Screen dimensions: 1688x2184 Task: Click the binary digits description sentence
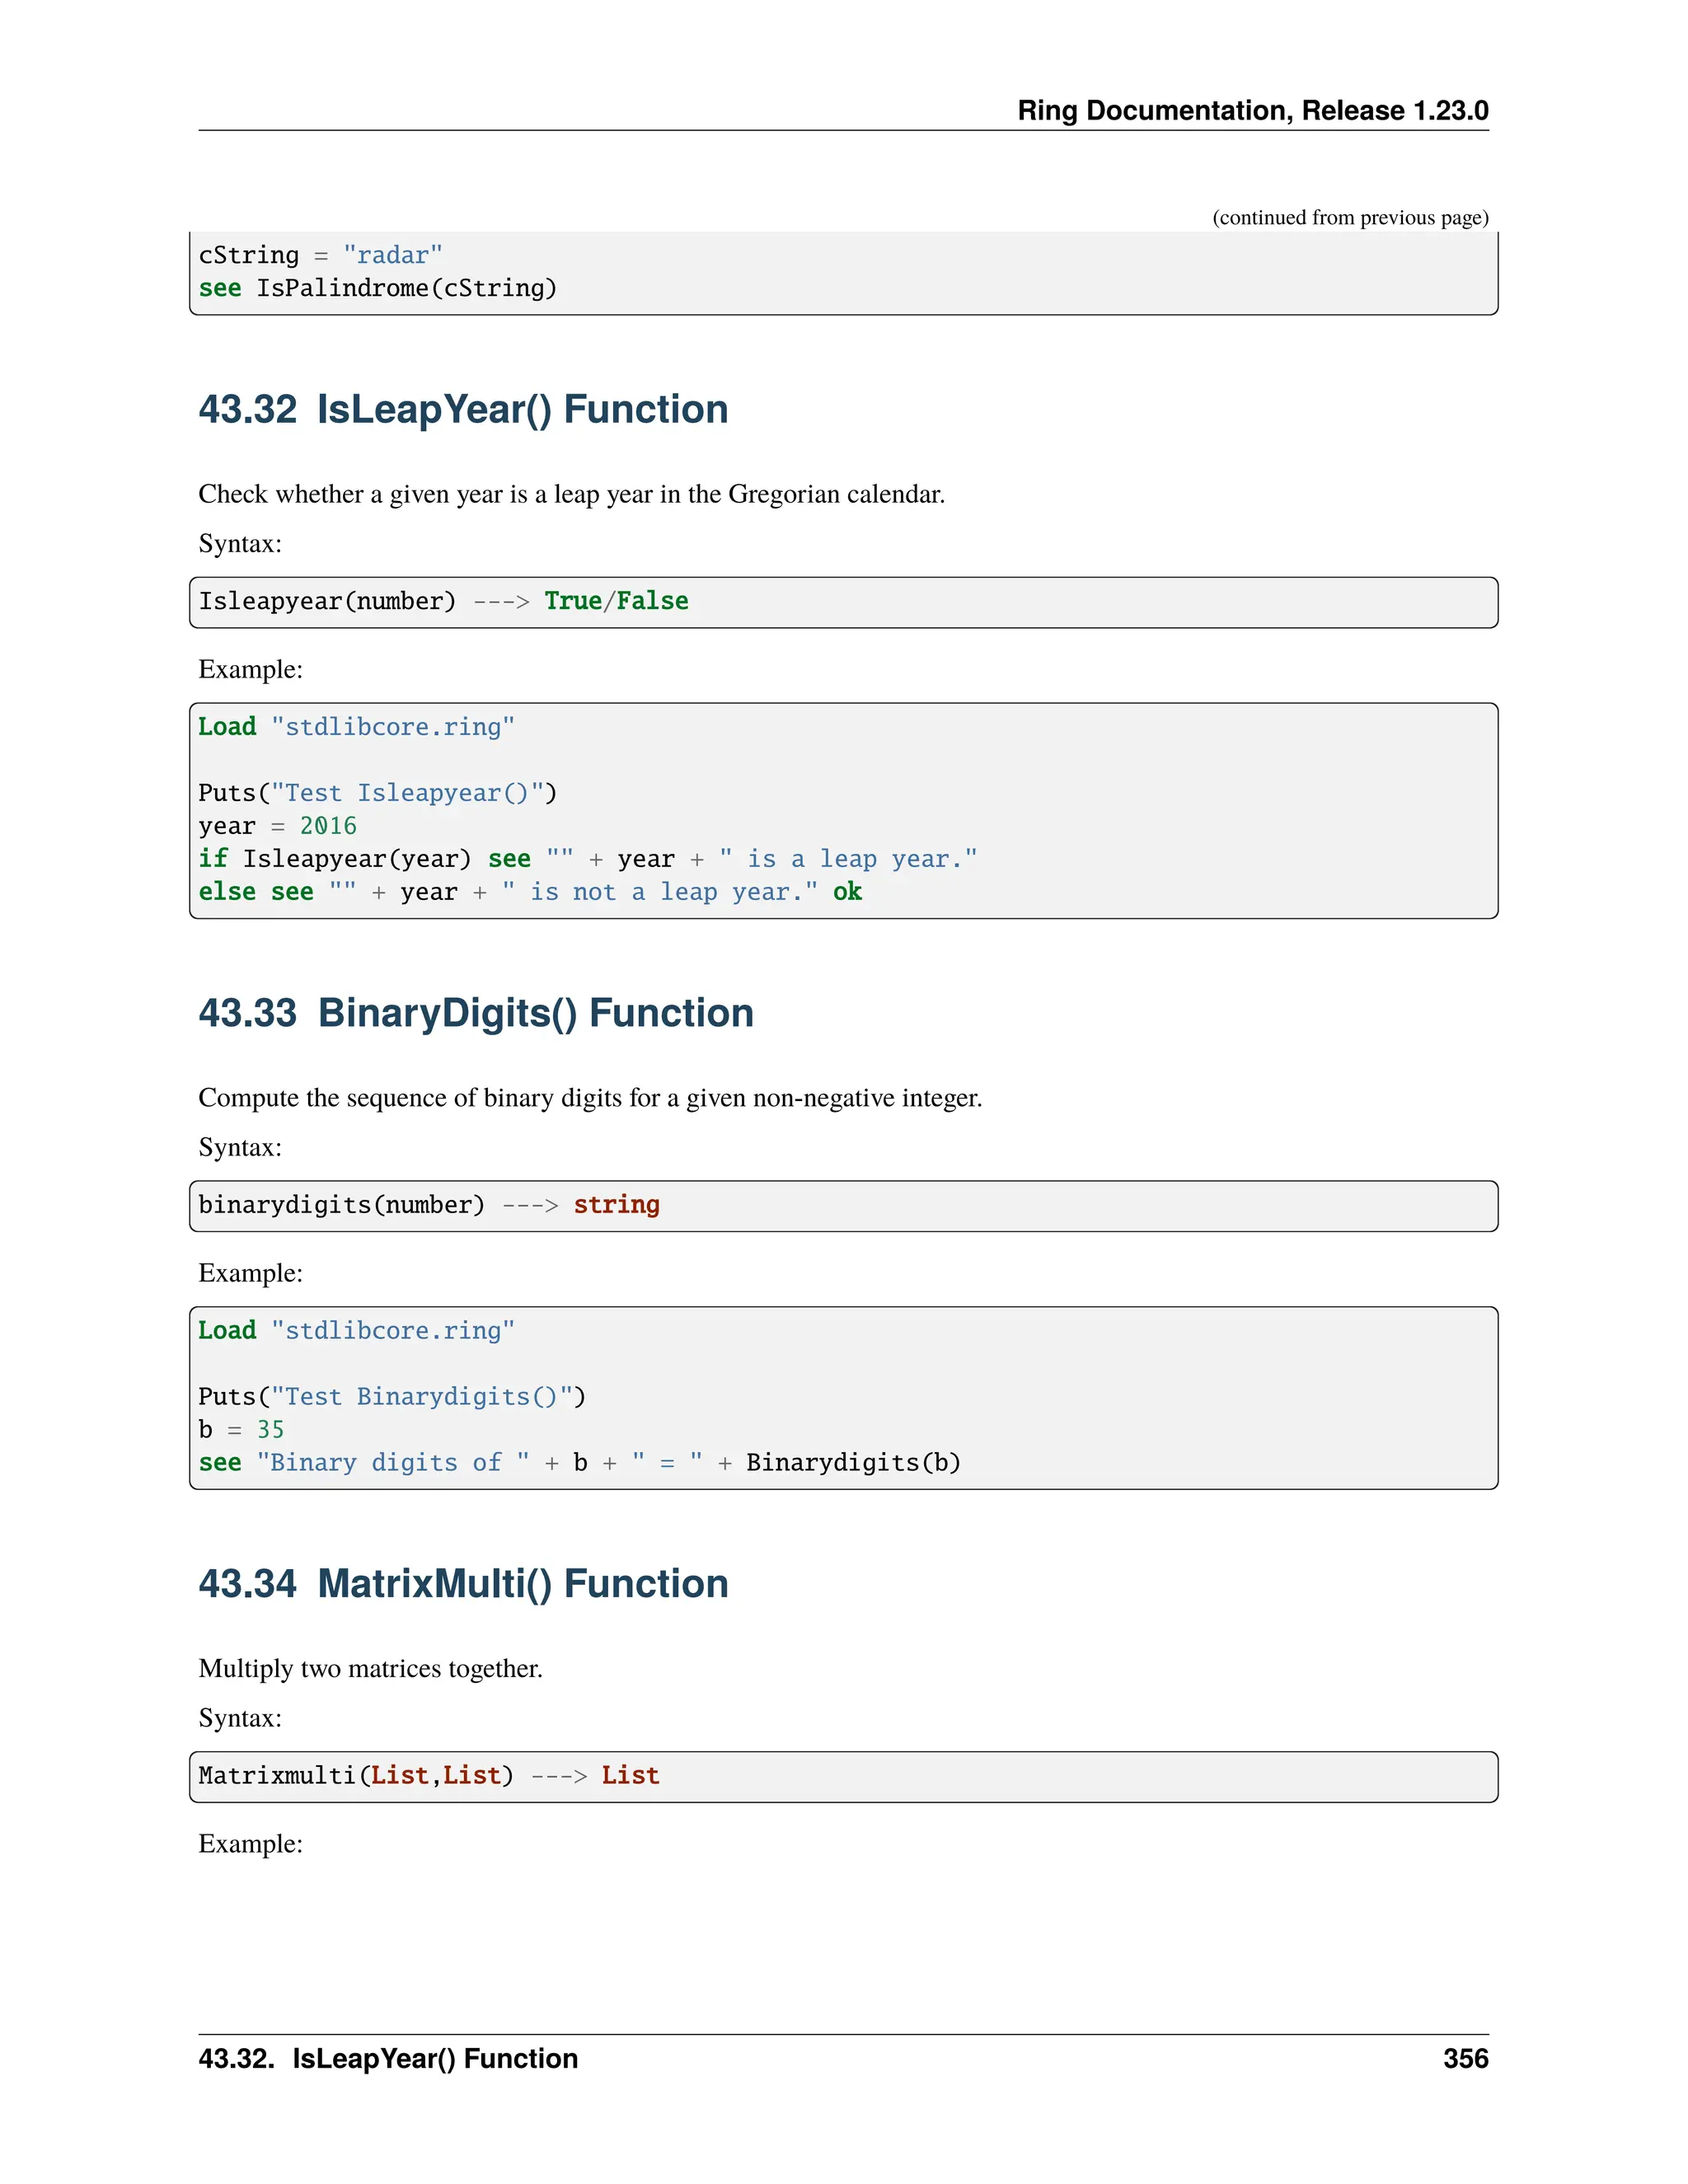click(590, 1098)
